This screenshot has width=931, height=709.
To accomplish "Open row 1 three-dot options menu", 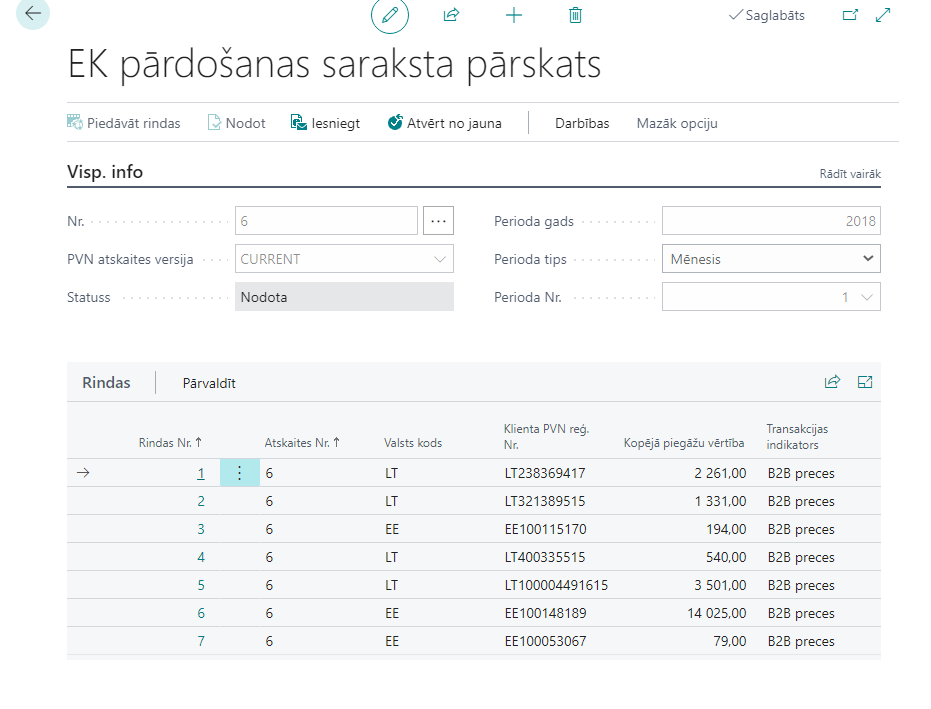I will 239,473.
